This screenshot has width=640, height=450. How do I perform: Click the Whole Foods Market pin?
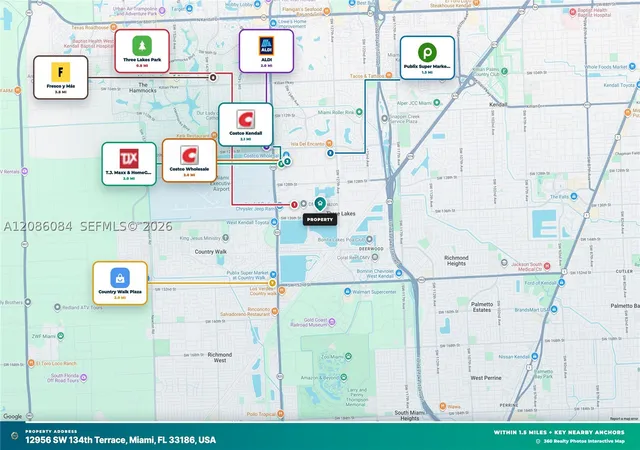click(x=632, y=66)
